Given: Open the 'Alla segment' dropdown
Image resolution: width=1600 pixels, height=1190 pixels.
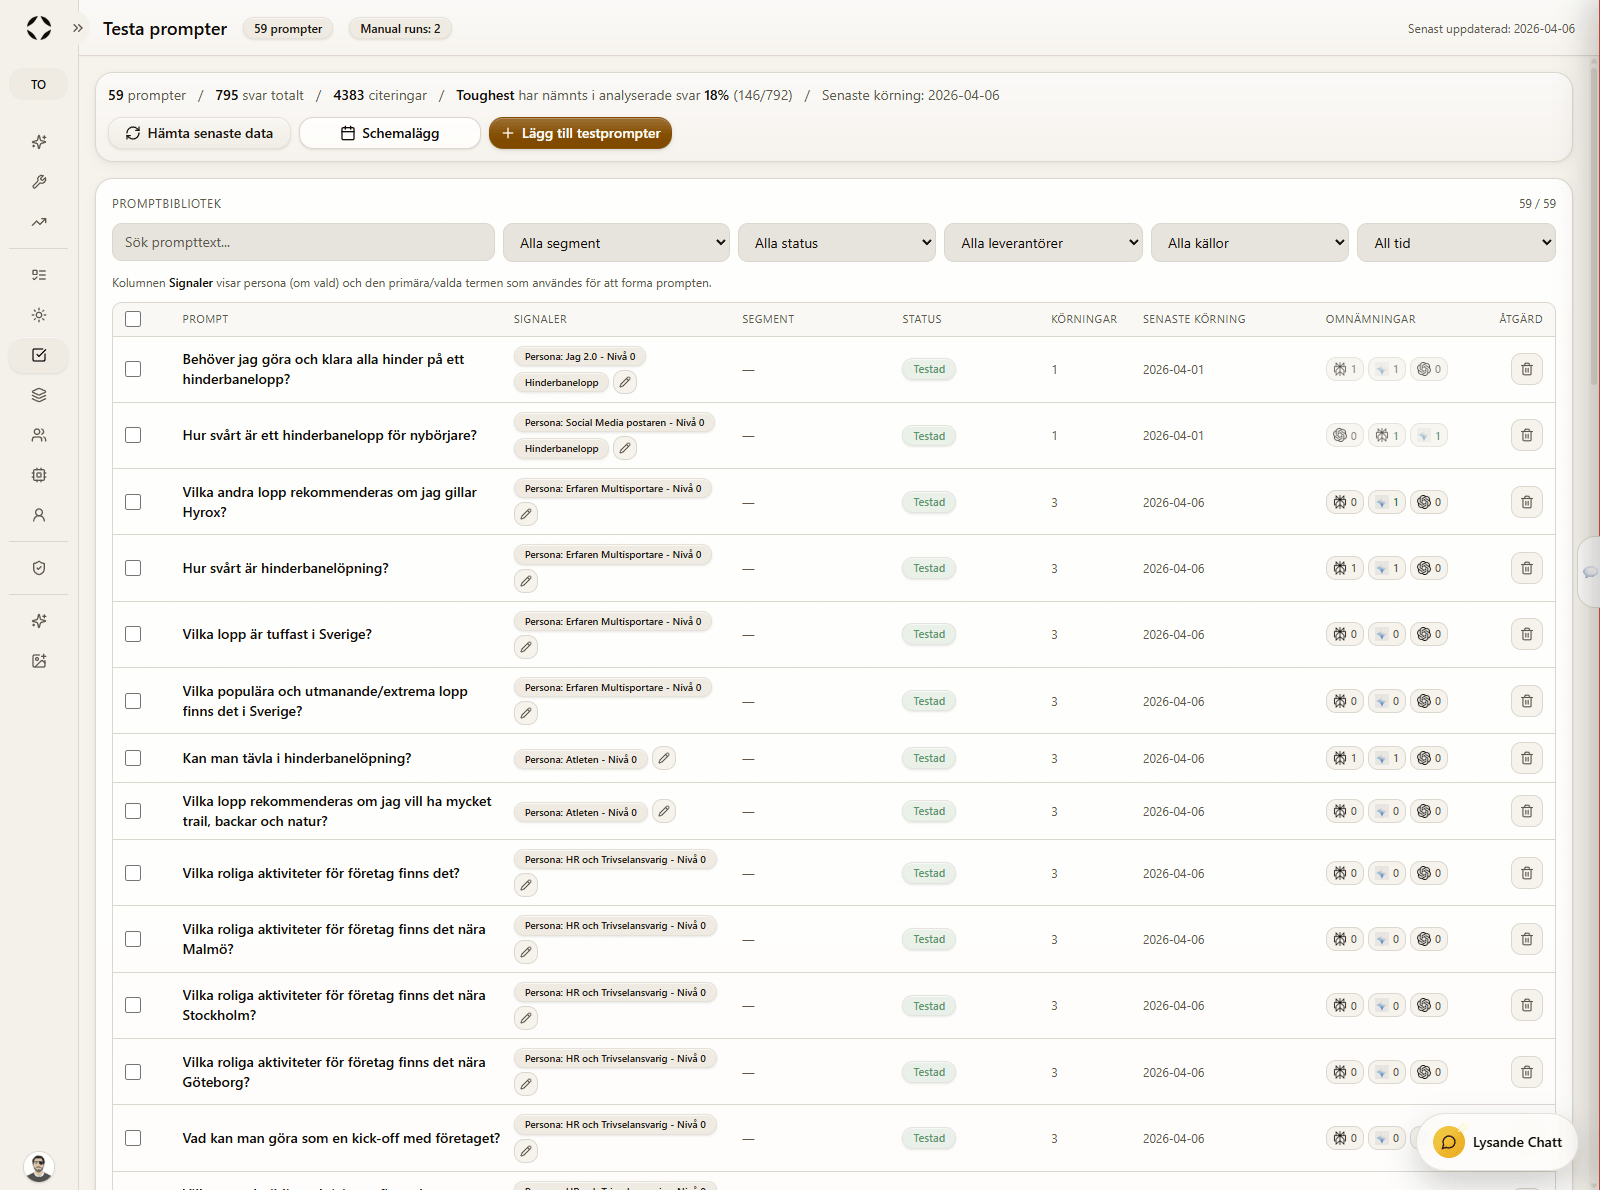Looking at the screenshot, I should pyautogui.click(x=616, y=243).
